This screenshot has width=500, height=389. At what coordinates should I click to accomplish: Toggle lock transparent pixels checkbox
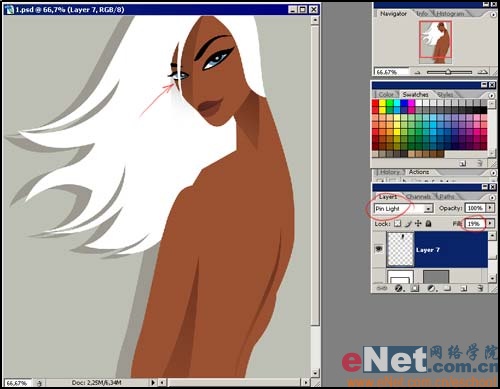coord(397,224)
